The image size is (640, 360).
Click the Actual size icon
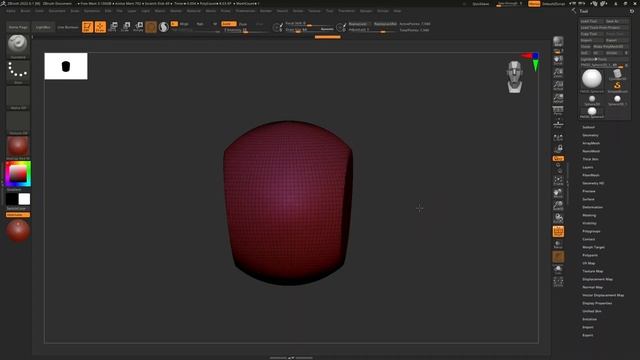click(x=558, y=86)
